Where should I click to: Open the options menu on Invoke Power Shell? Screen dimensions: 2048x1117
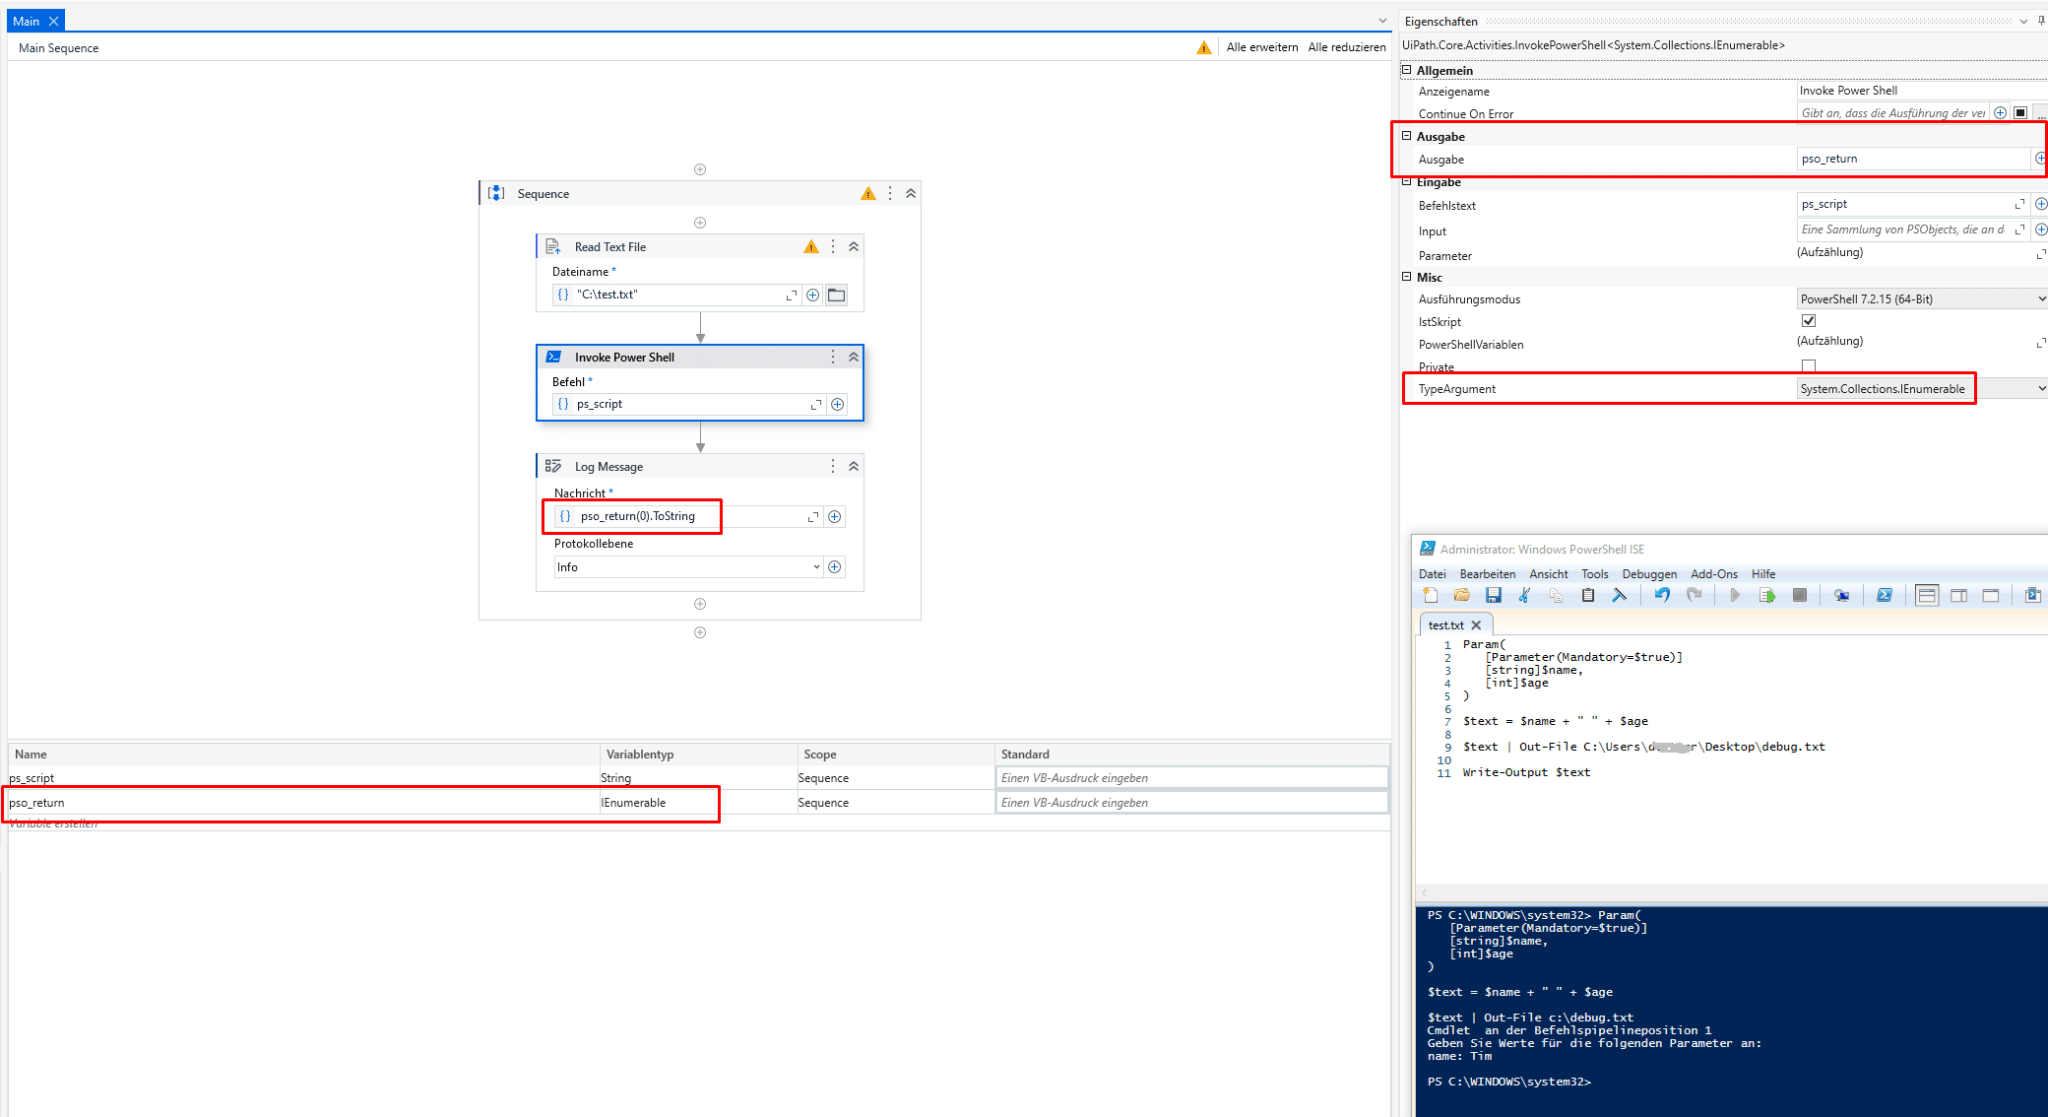tap(832, 356)
